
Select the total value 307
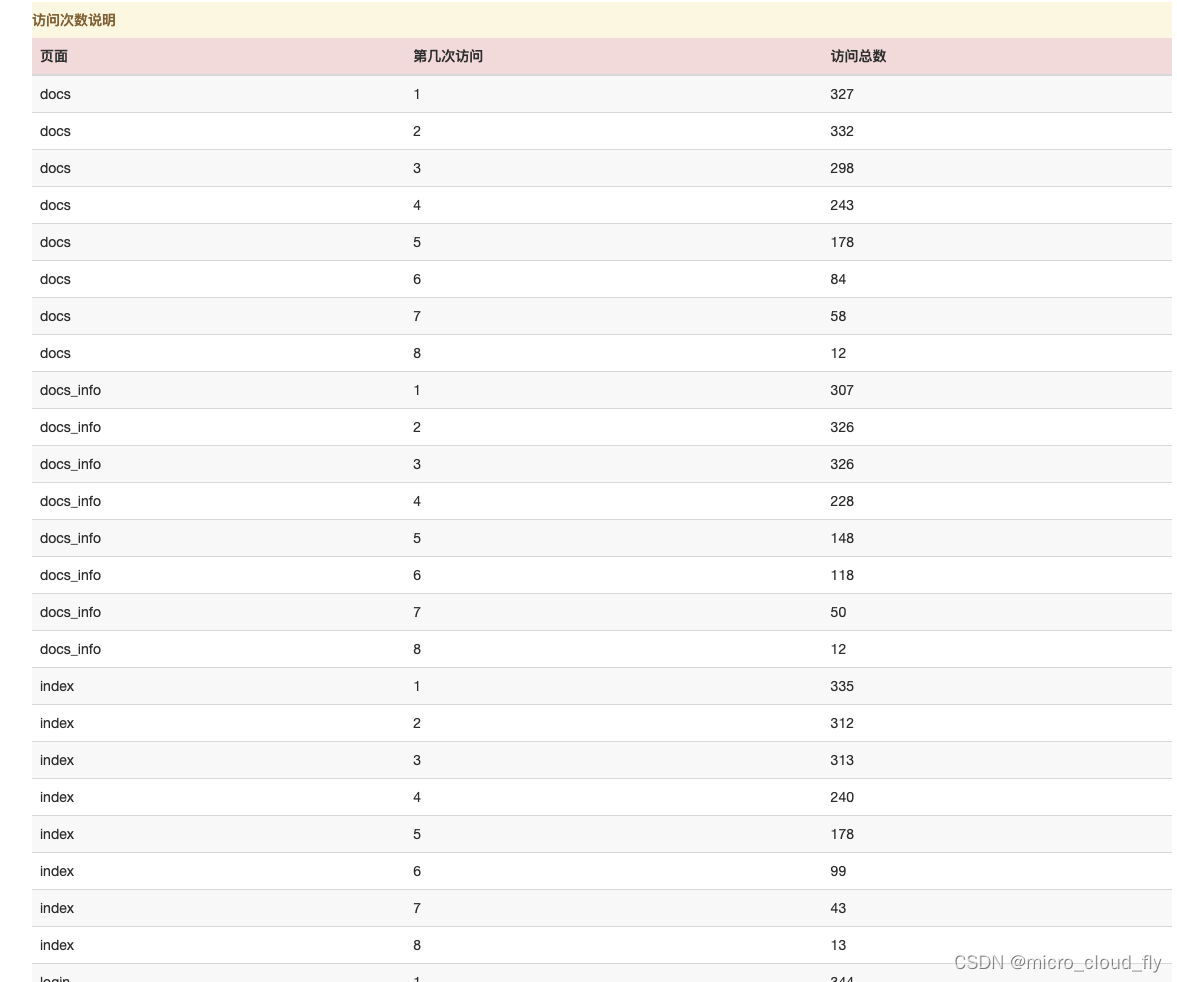coord(841,390)
